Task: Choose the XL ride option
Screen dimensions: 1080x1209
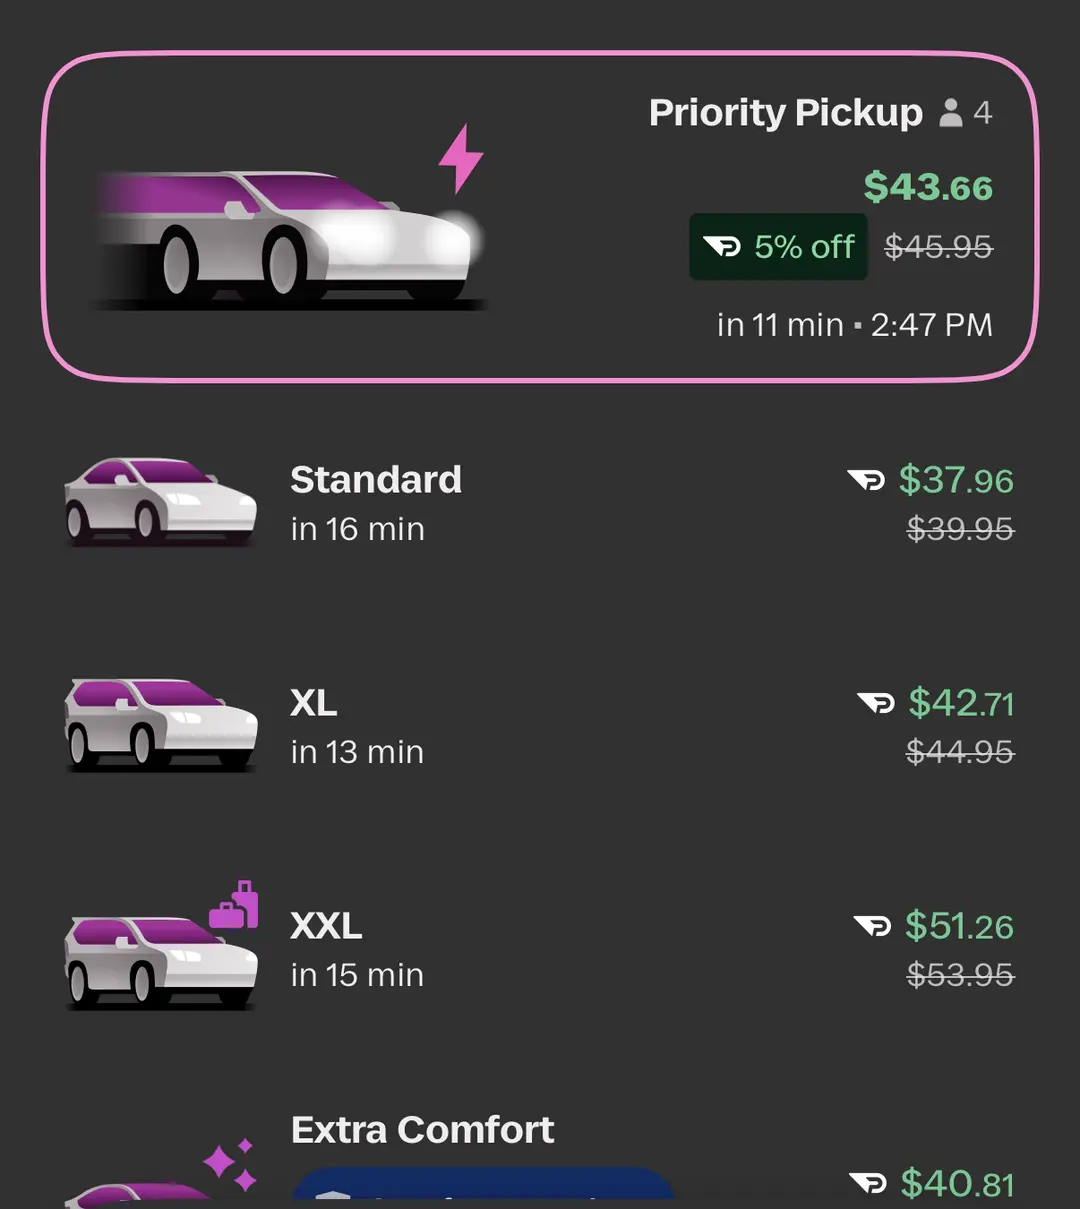Action: pos(540,727)
